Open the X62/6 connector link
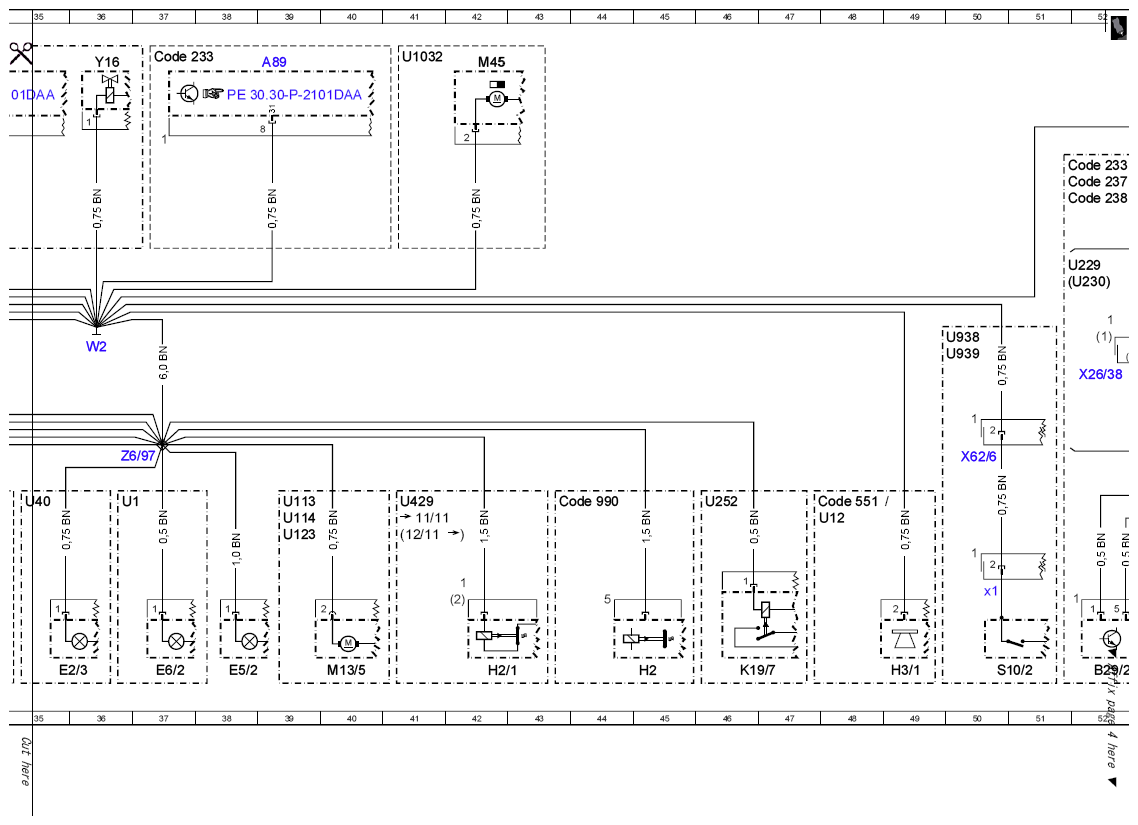The height and width of the screenshot is (825, 1138). pyautogui.click(x=978, y=456)
